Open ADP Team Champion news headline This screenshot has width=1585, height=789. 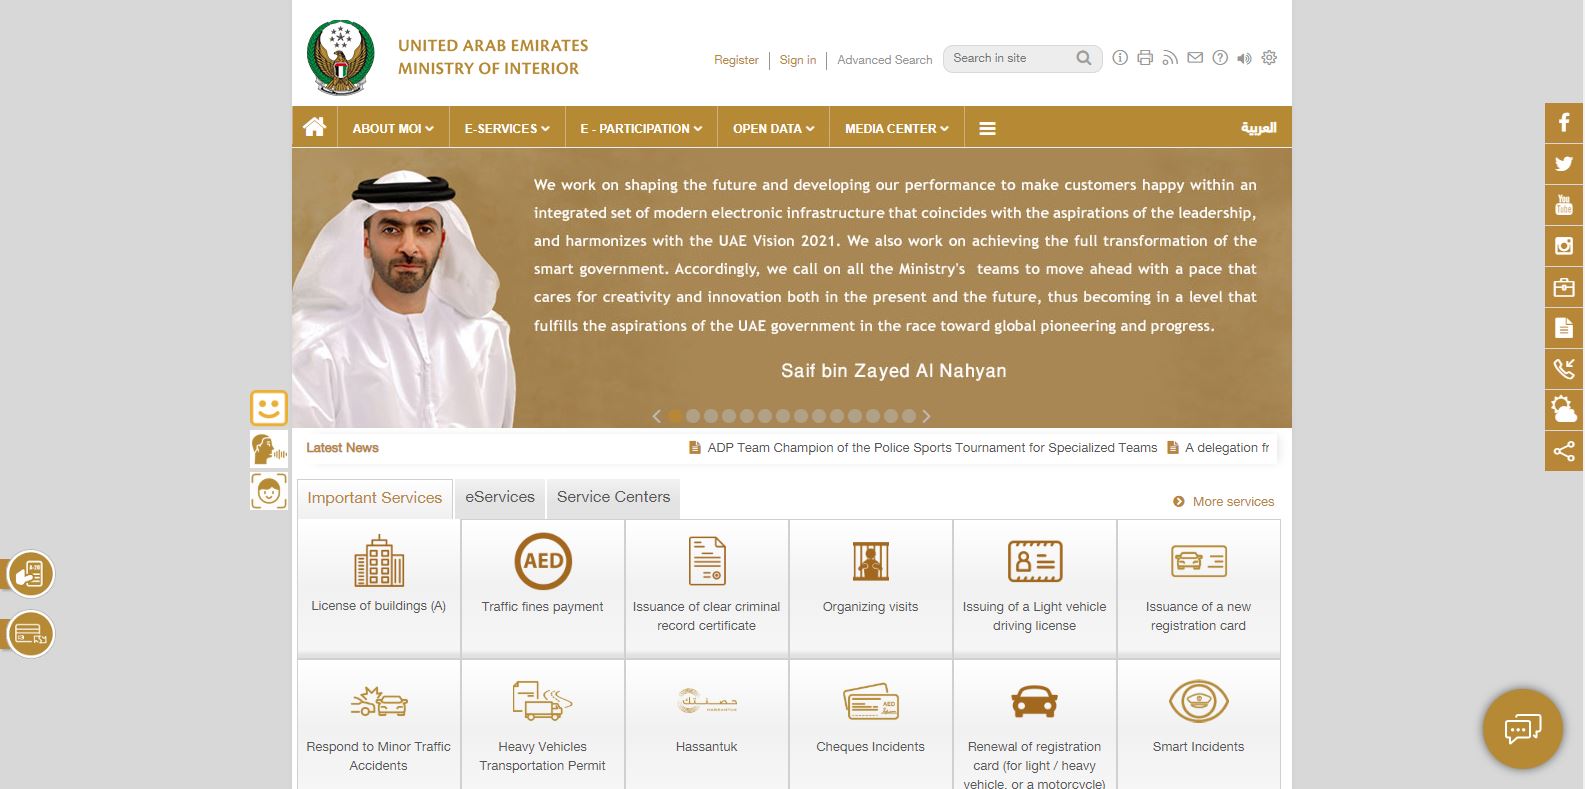click(932, 448)
